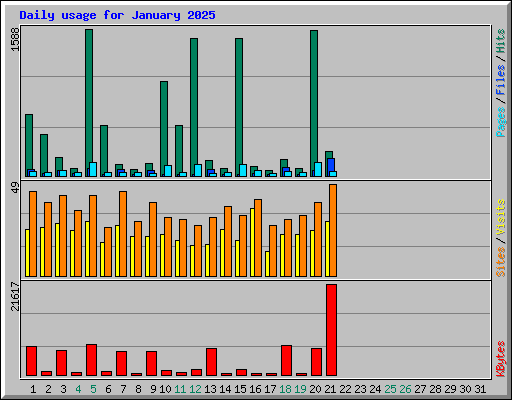Screen dimensions: 512x400
Task: Click the day 31 axis label
Action: pyautogui.click(x=480, y=389)
